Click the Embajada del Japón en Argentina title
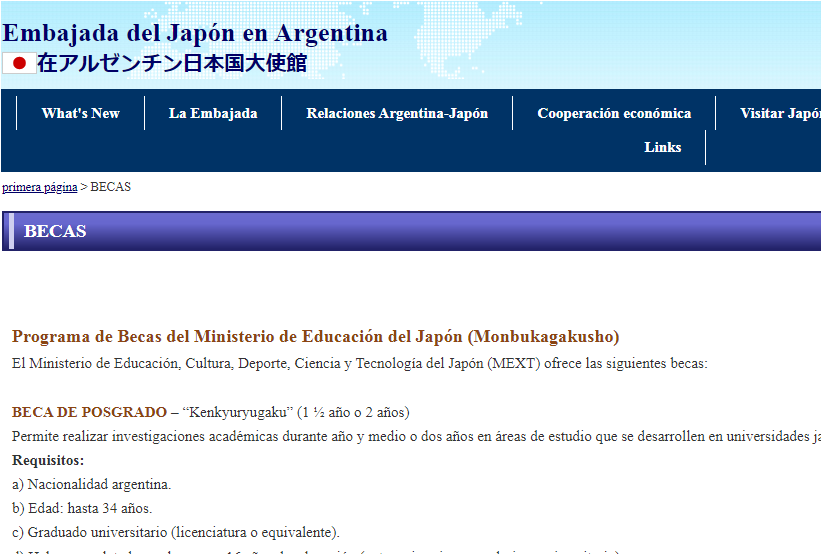This screenshot has width=822, height=555. pos(195,33)
